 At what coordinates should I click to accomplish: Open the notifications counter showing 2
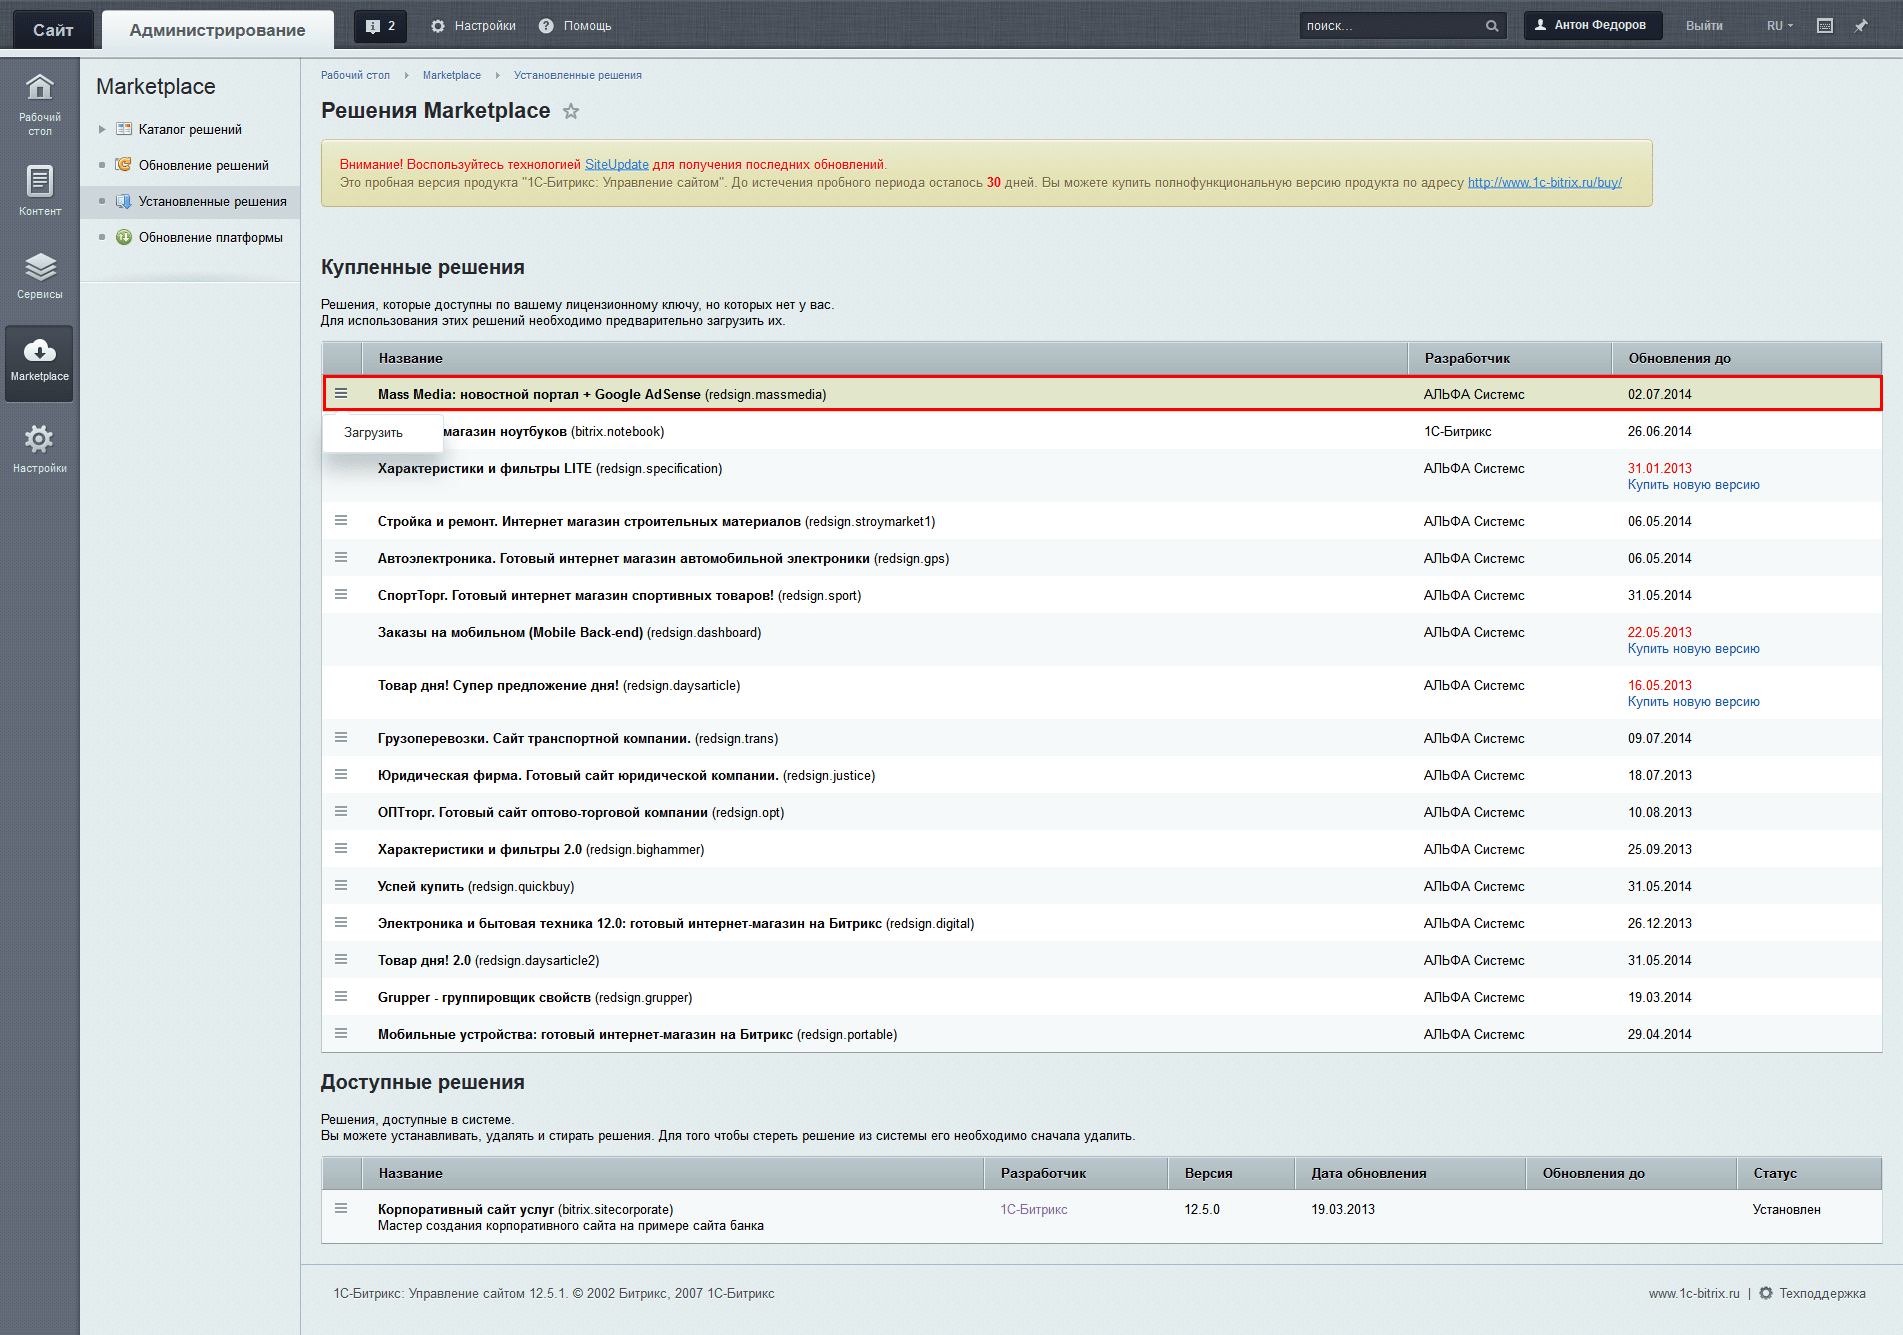[x=381, y=26]
